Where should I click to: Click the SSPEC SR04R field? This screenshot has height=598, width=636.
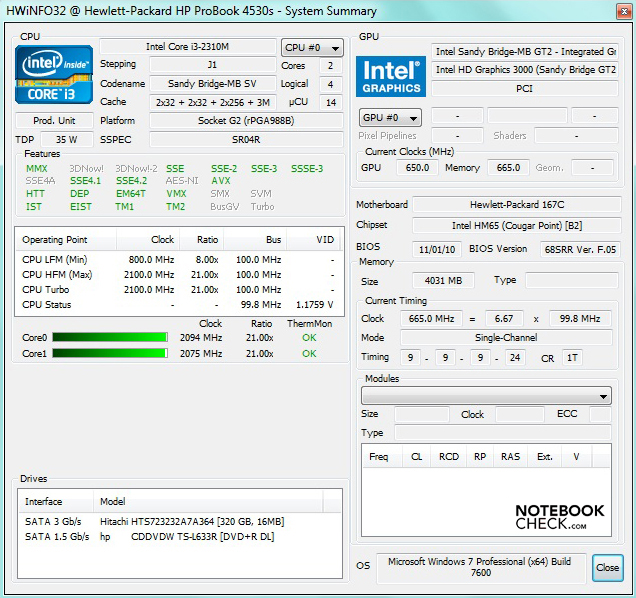246,139
